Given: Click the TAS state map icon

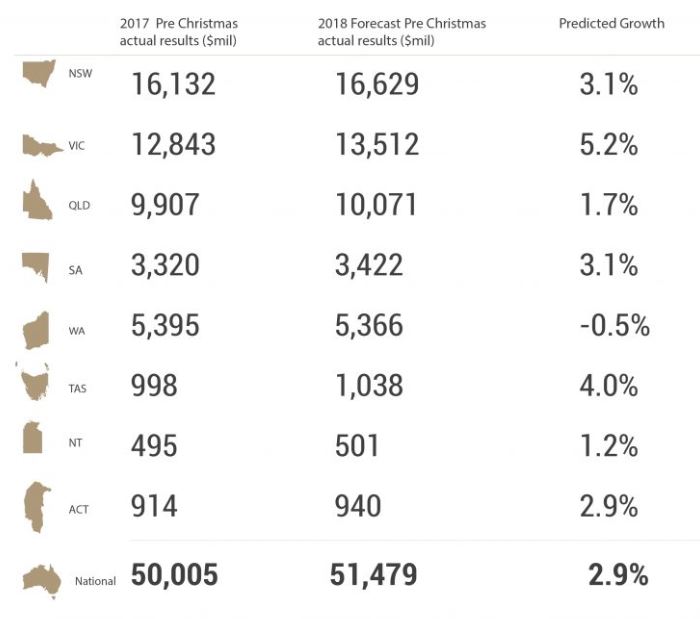Looking at the screenshot, I should (x=33, y=381).
